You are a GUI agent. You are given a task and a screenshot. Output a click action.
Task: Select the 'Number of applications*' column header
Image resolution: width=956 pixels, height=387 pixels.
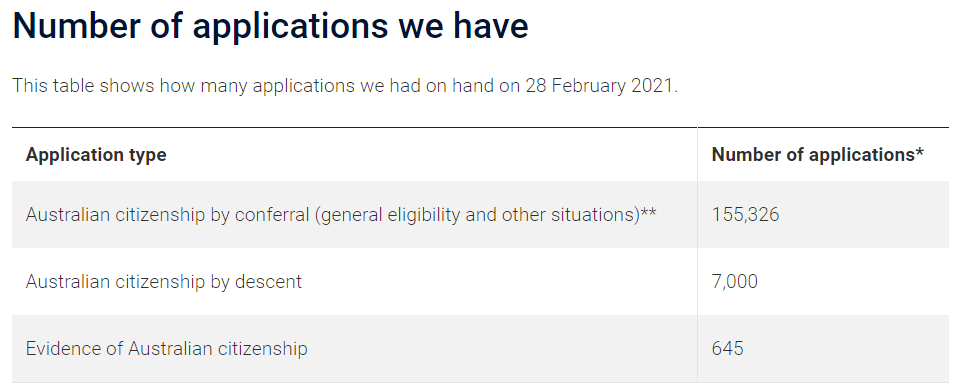(818, 155)
